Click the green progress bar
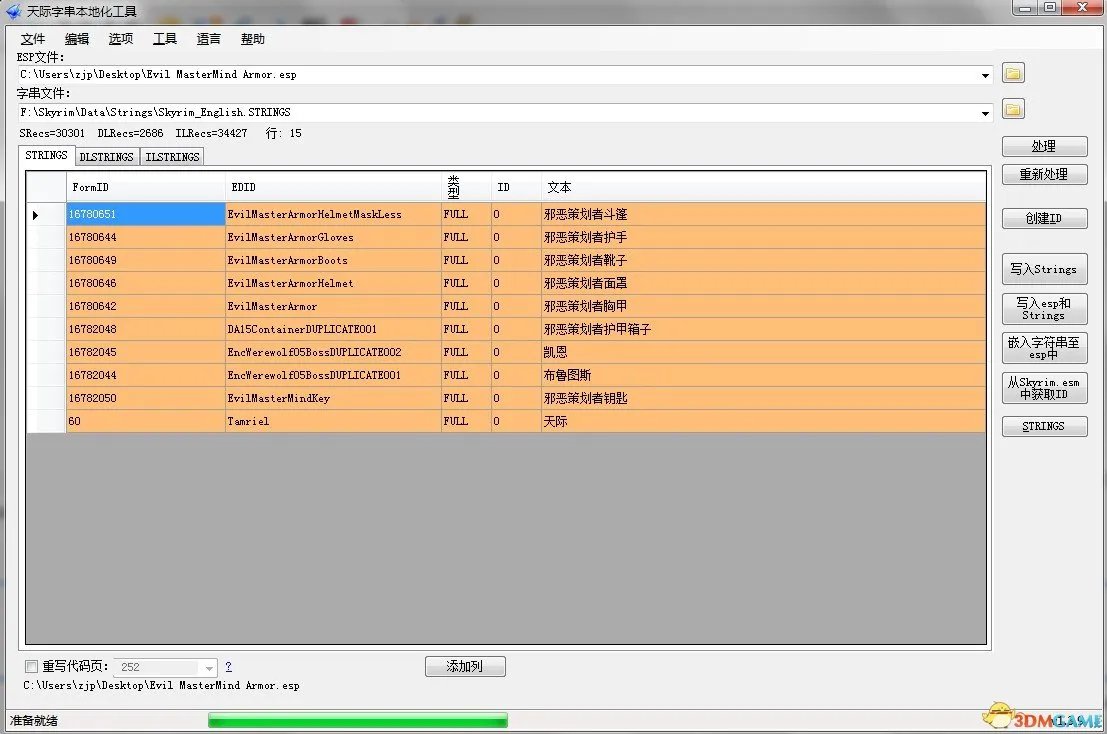The height and width of the screenshot is (734, 1107). [x=357, y=720]
